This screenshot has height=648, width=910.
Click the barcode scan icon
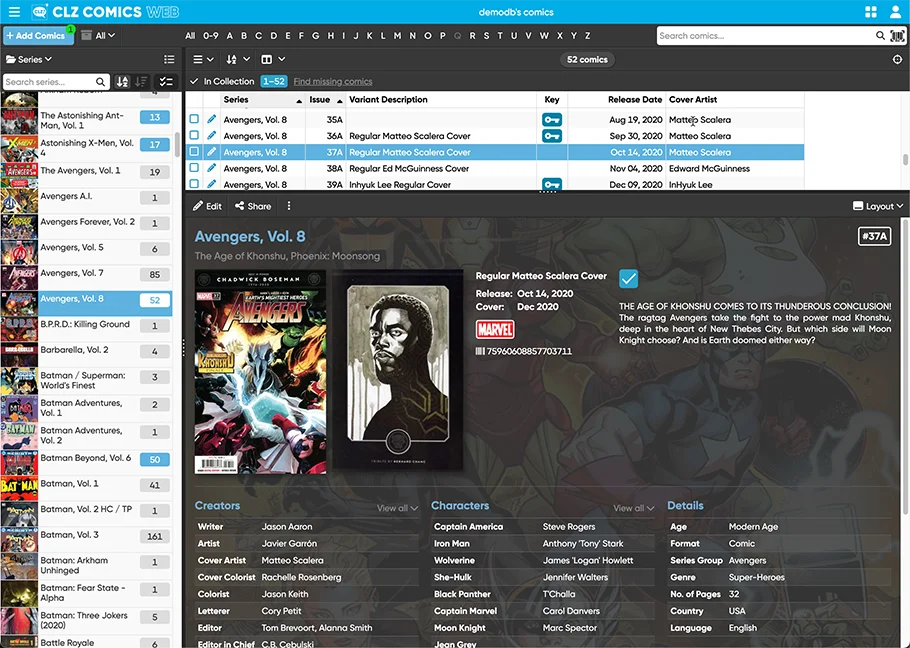[x=897, y=36]
